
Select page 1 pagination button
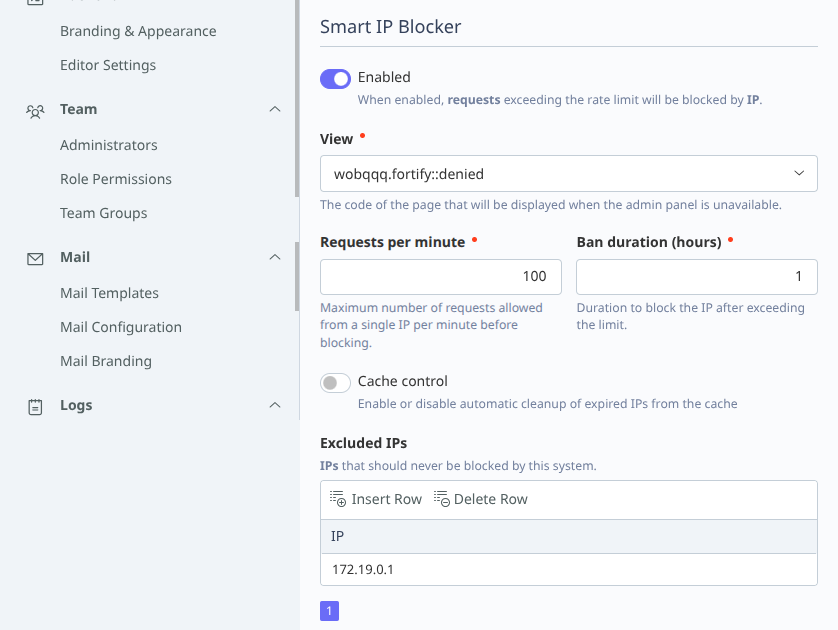point(329,610)
